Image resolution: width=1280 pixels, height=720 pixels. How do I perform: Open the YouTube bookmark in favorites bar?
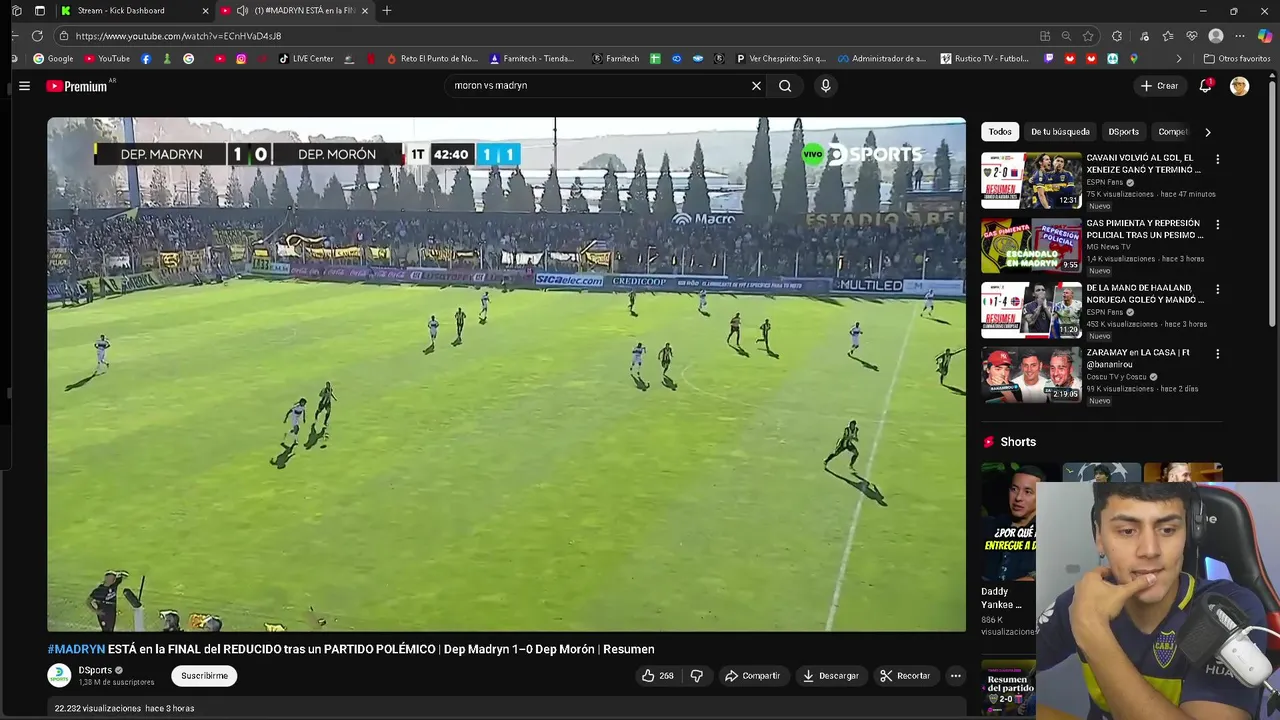point(107,59)
